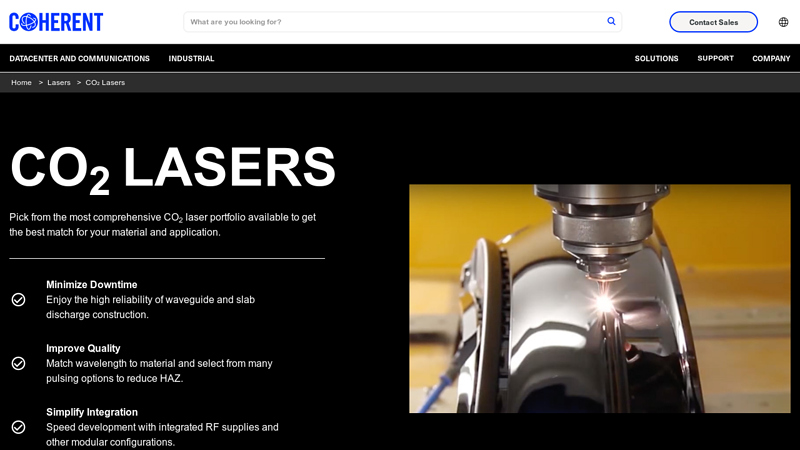Open the Industrial menu
Image resolution: width=800 pixels, height=450 pixels.
[191, 59]
